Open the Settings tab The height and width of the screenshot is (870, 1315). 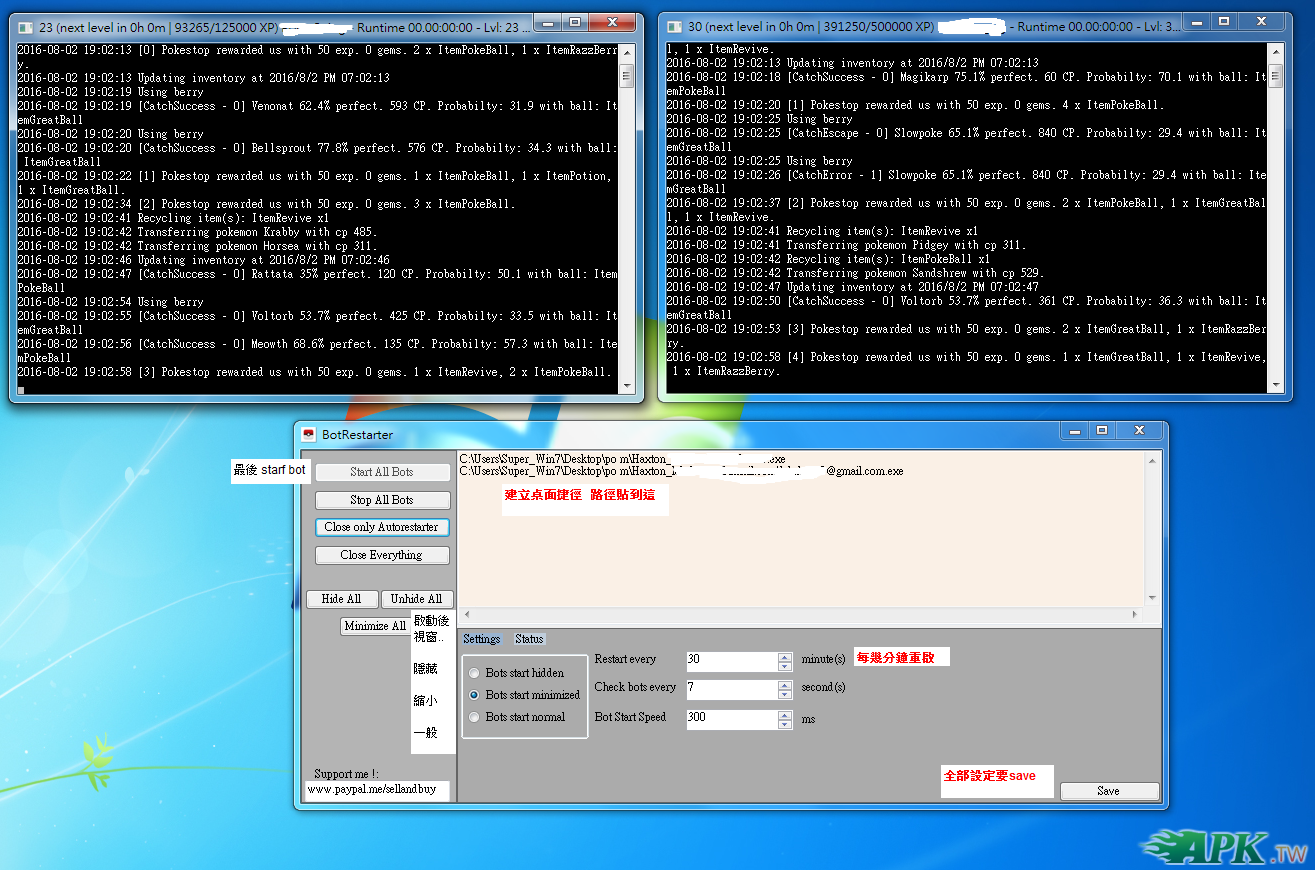click(x=482, y=639)
